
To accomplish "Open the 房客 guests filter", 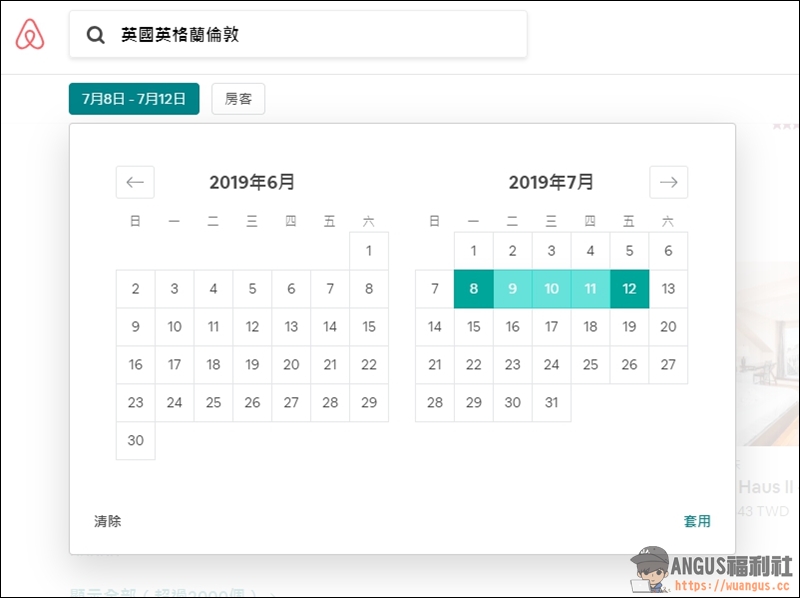I will coord(238,99).
